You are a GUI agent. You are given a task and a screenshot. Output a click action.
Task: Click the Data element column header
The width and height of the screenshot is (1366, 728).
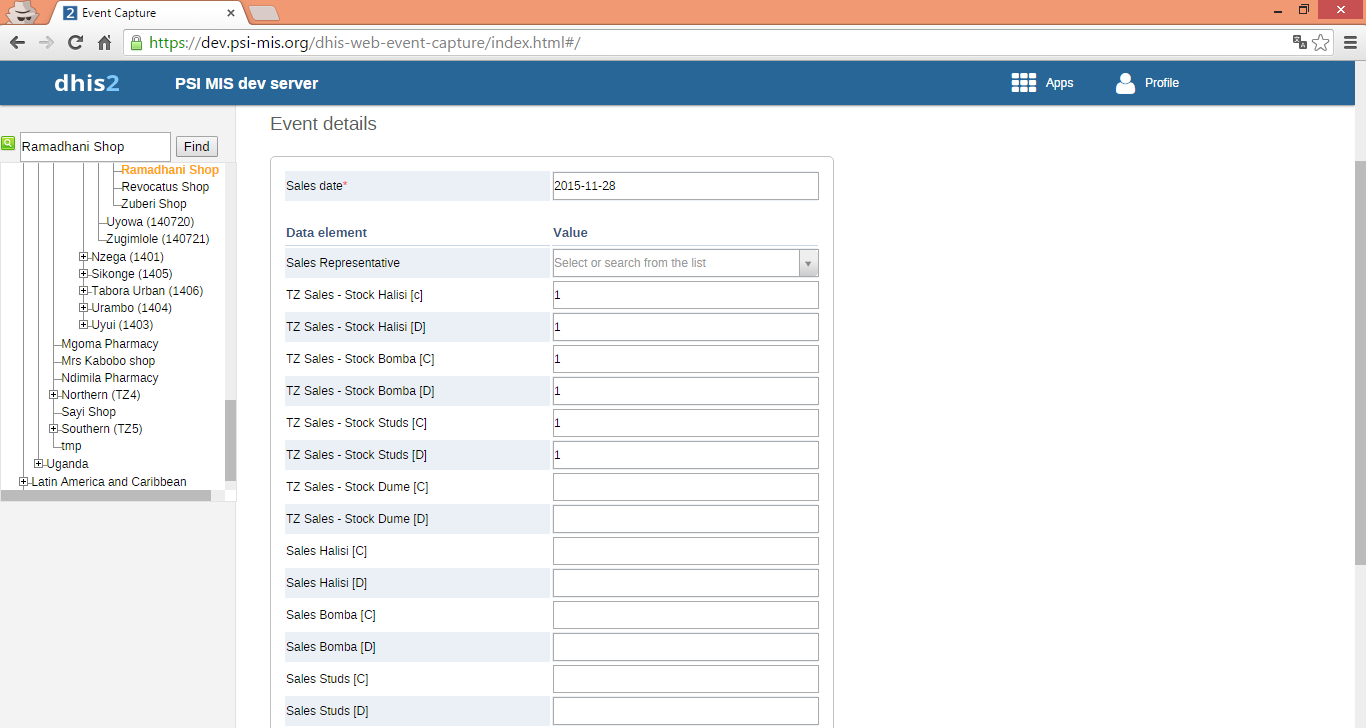(326, 232)
